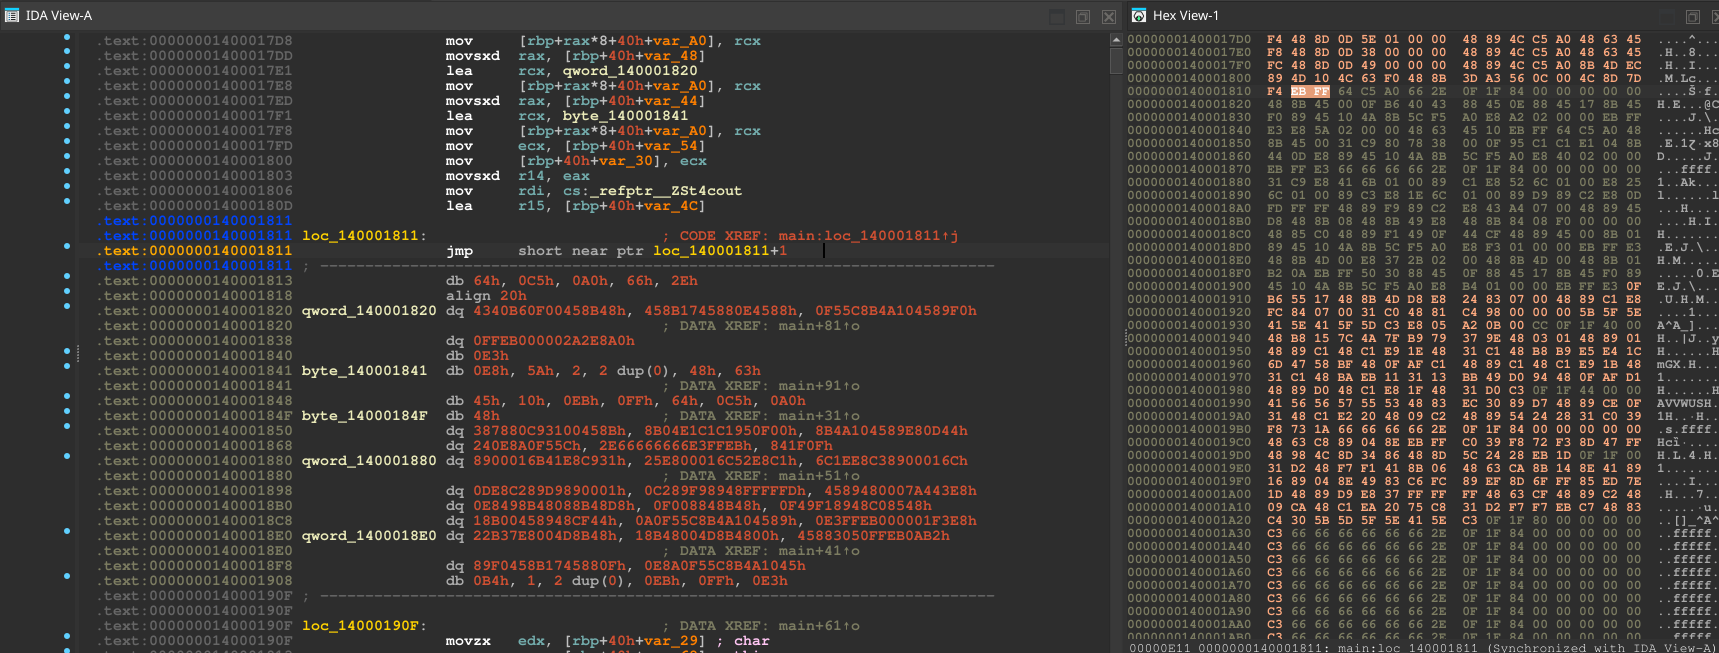Click hex row address 0000000140001820

click(1188, 104)
